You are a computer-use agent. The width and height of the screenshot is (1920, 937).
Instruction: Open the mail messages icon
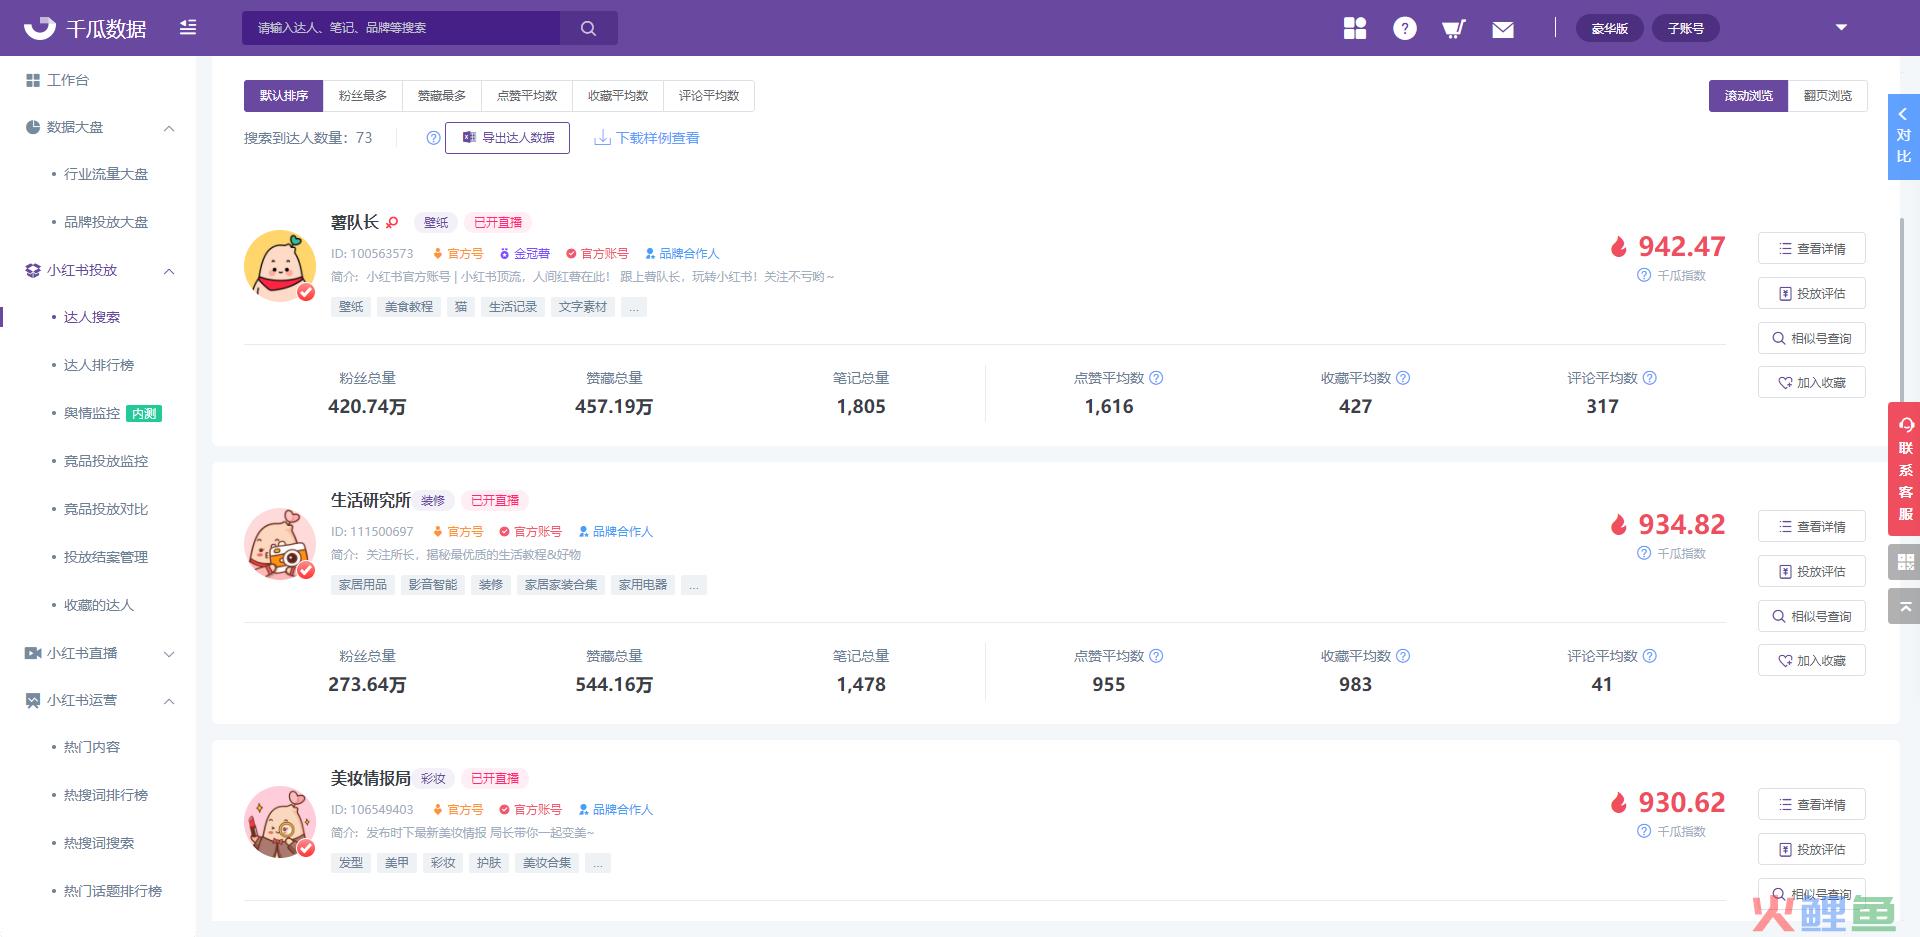point(1503,30)
